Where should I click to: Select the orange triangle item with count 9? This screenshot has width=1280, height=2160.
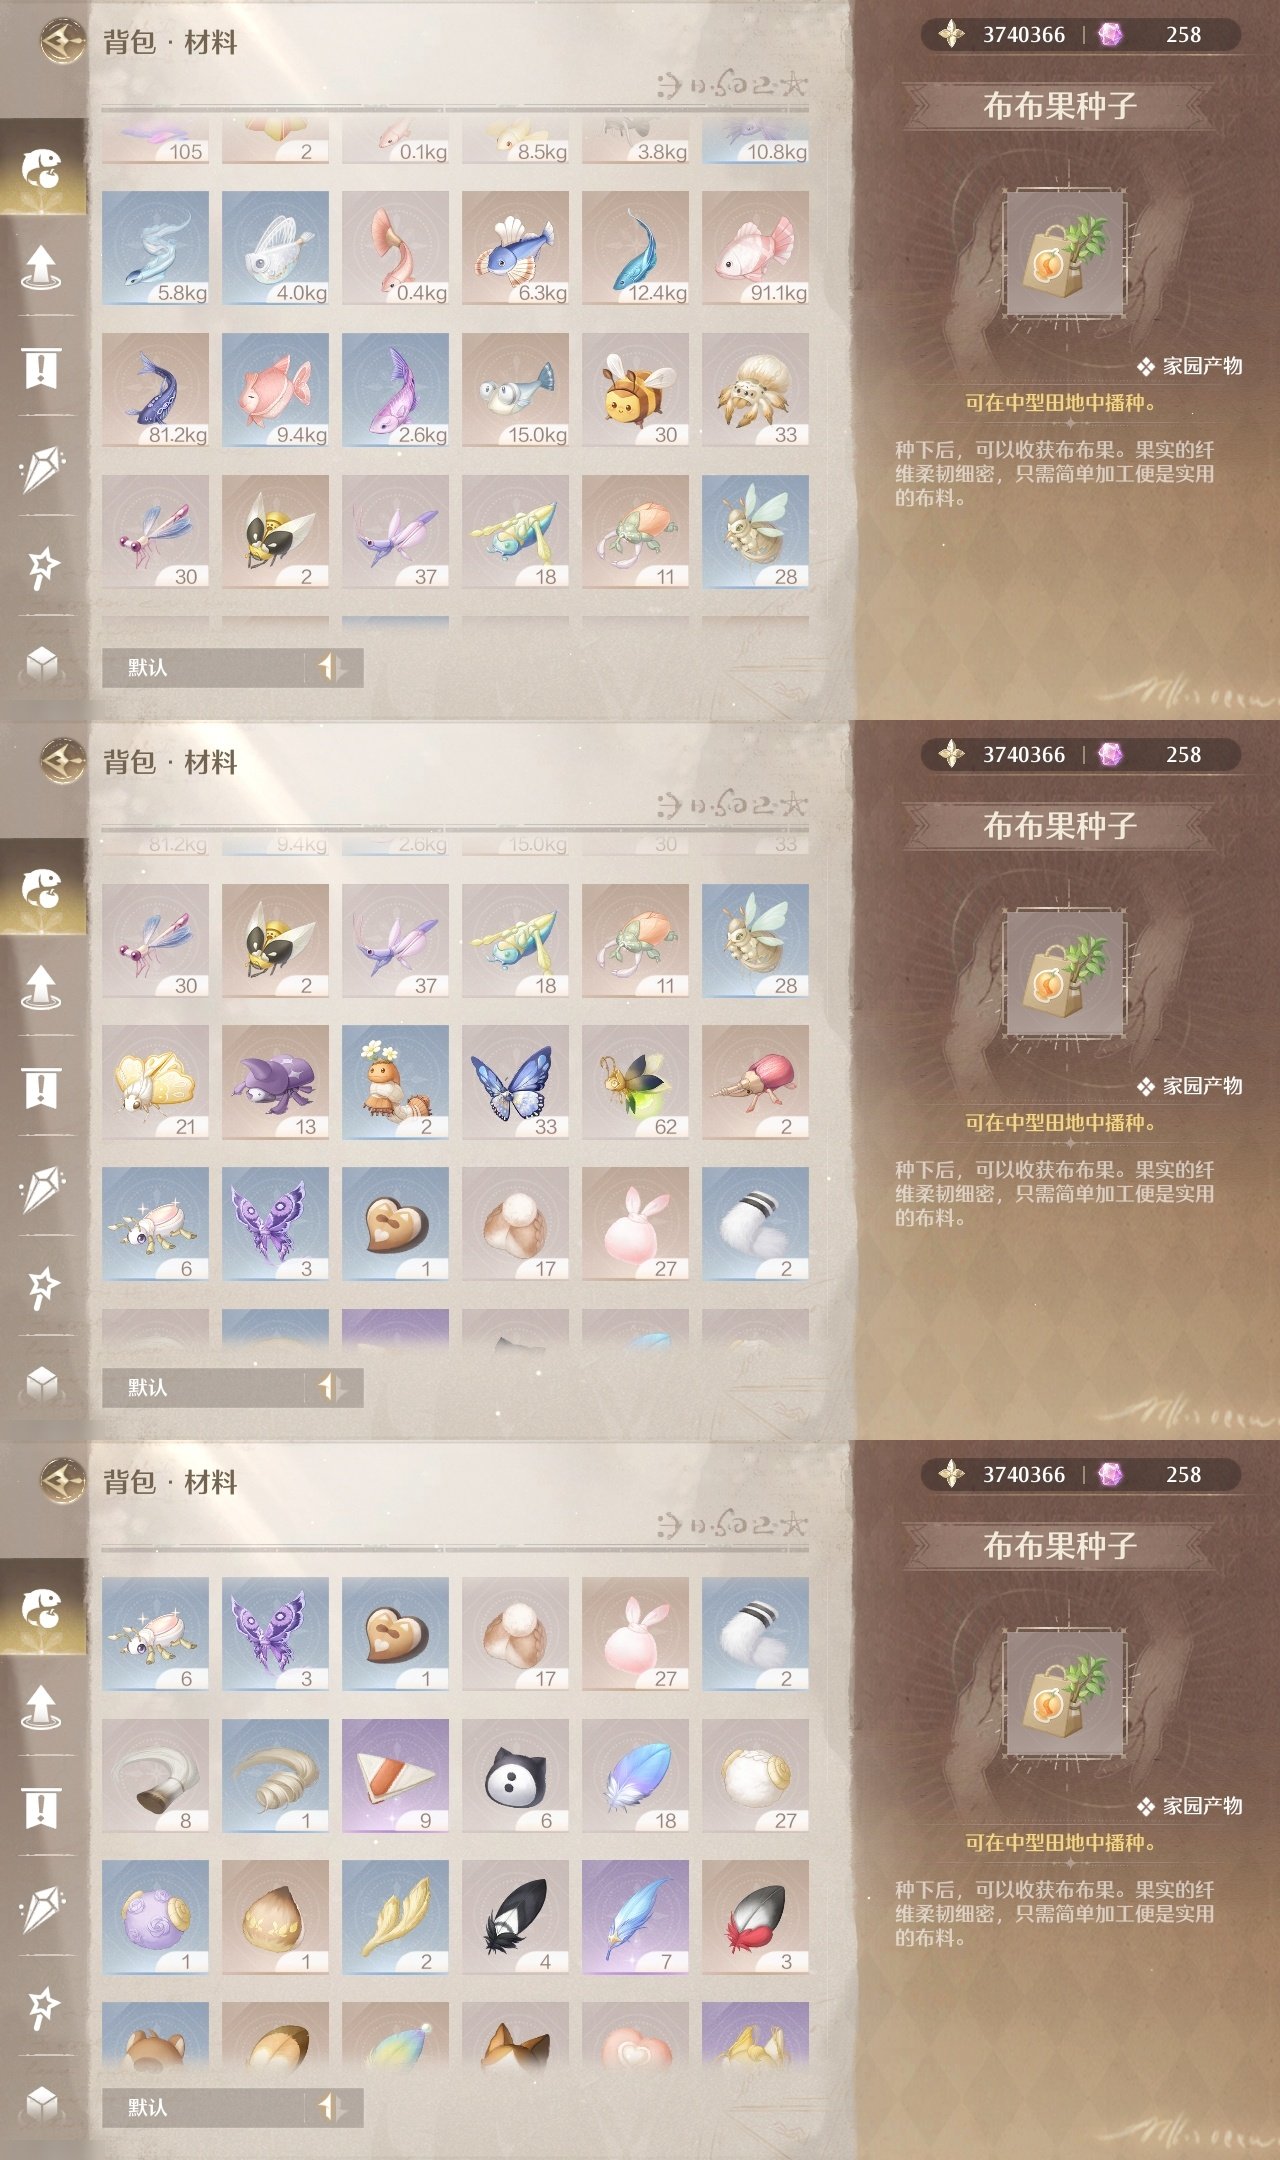[395, 1776]
